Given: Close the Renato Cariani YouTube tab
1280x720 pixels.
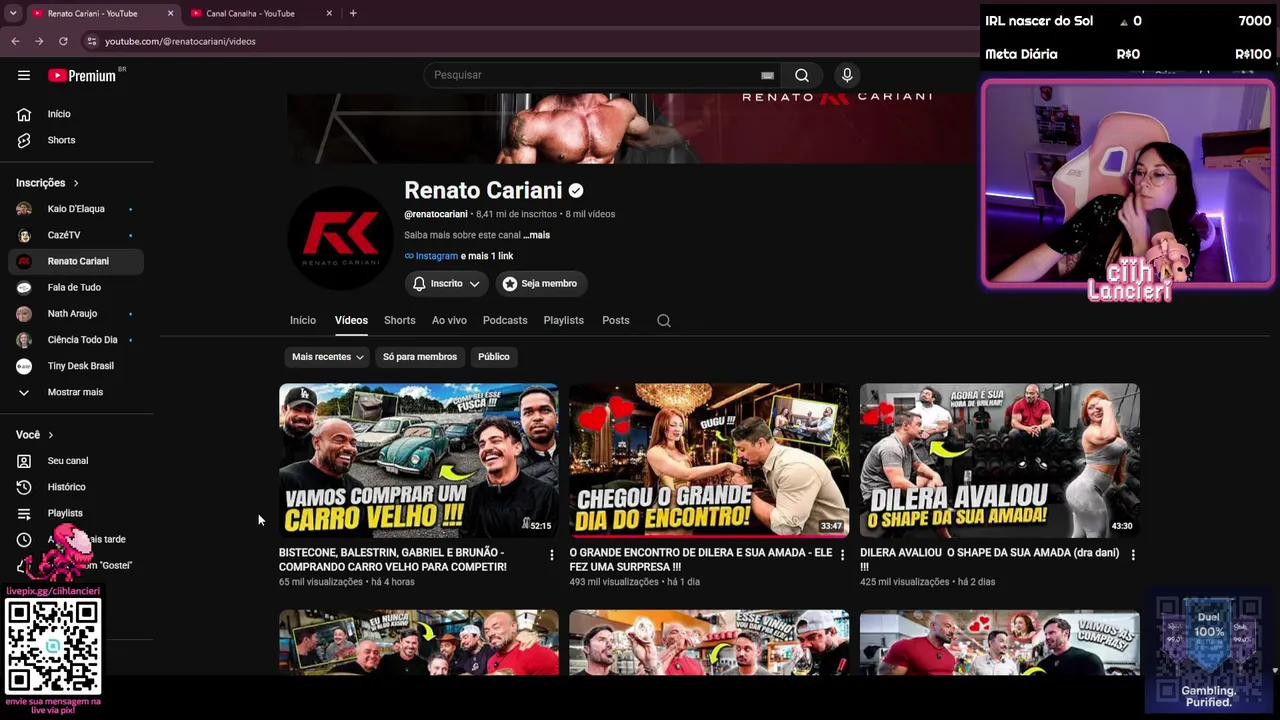Looking at the screenshot, I should pos(170,13).
